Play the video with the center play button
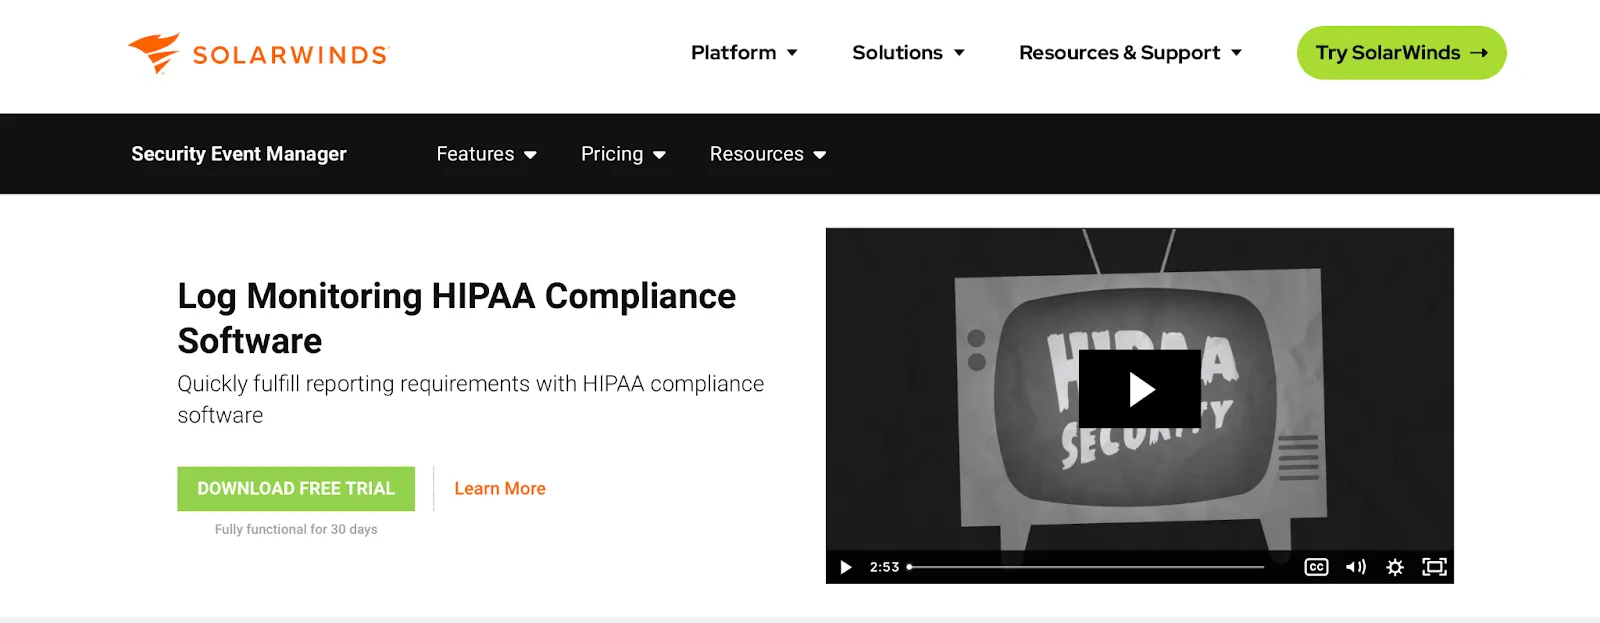This screenshot has width=1600, height=623. 1140,389
